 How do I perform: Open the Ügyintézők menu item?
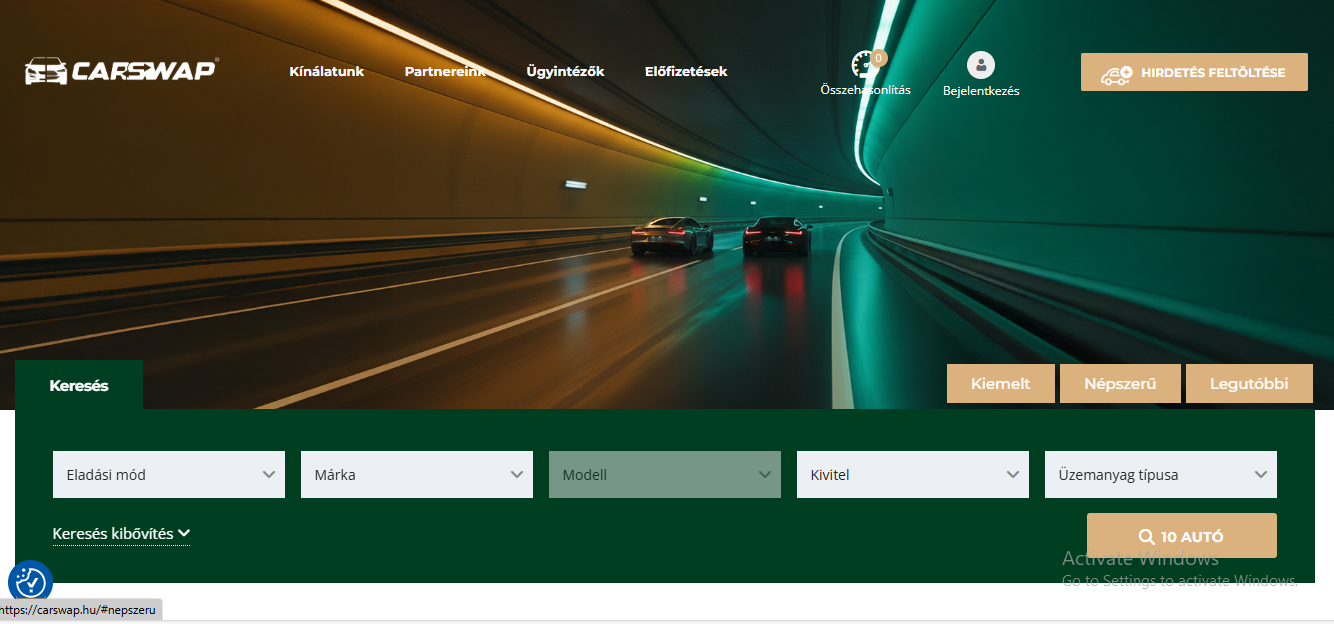(565, 72)
